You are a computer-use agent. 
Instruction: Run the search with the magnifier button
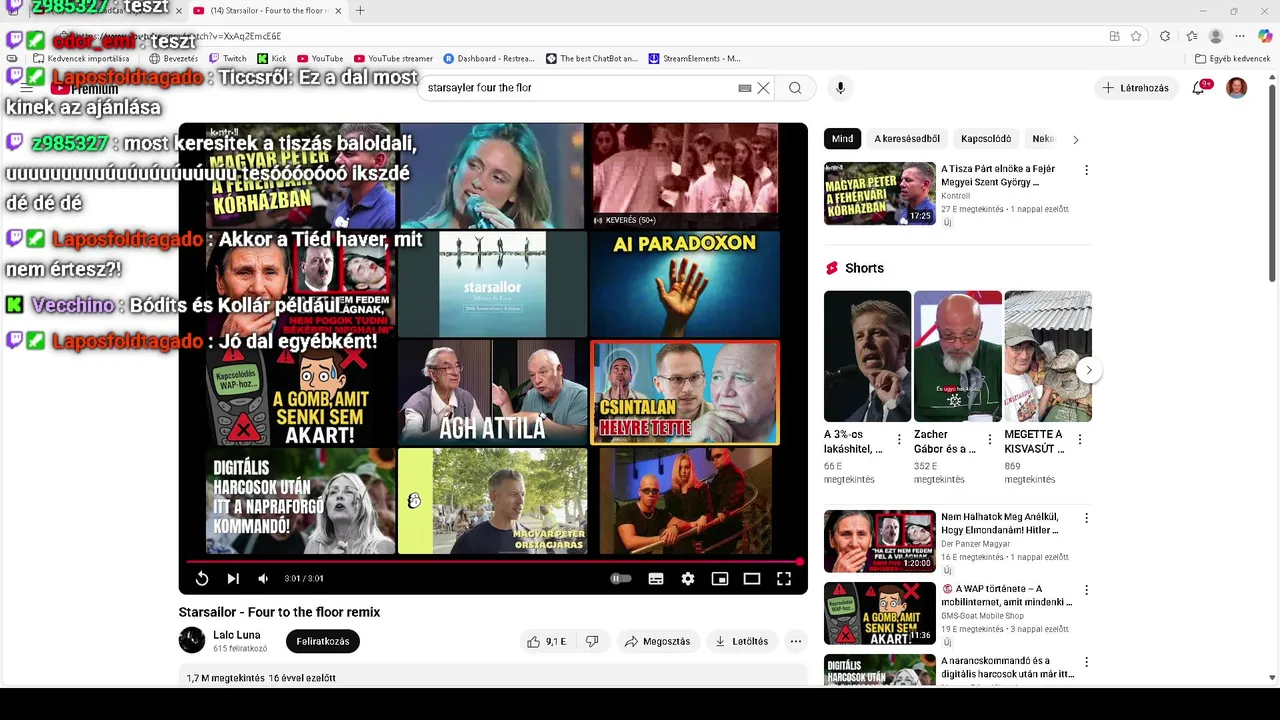click(x=795, y=88)
